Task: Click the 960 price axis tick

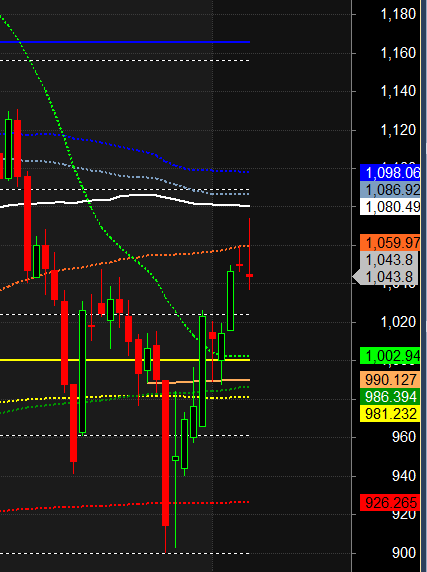Action: point(404,437)
